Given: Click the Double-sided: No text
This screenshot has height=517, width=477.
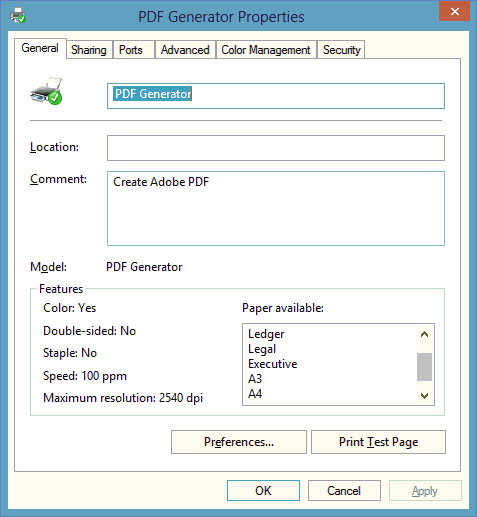Looking at the screenshot, I should pos(90,331).
